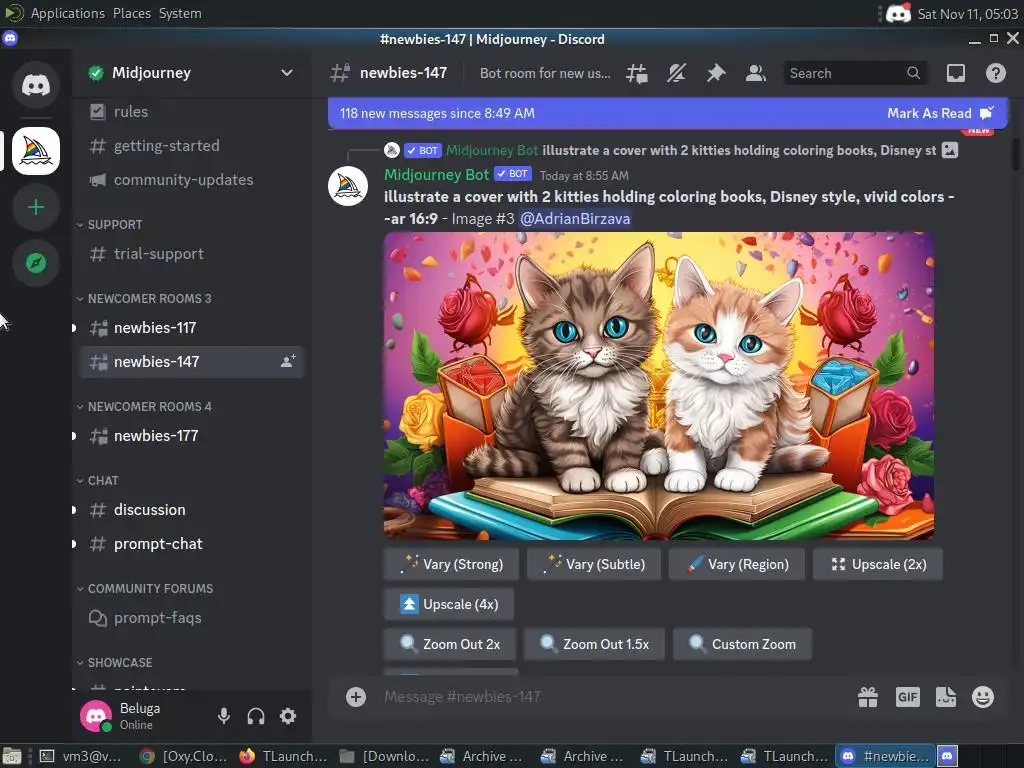1024x768 pixels.
Task: Add a server with the plus icon
Action: tap(36, 208)
